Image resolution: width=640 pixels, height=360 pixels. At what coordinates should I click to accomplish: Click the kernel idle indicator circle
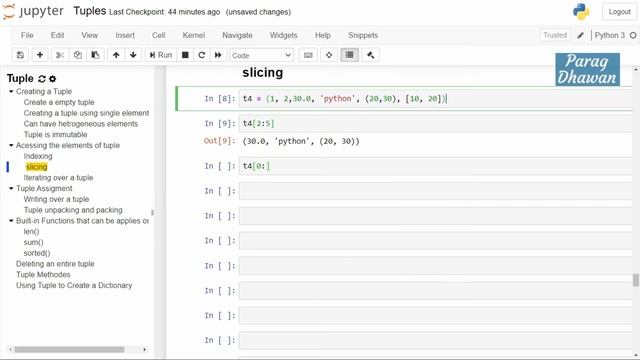pos(633,36)
